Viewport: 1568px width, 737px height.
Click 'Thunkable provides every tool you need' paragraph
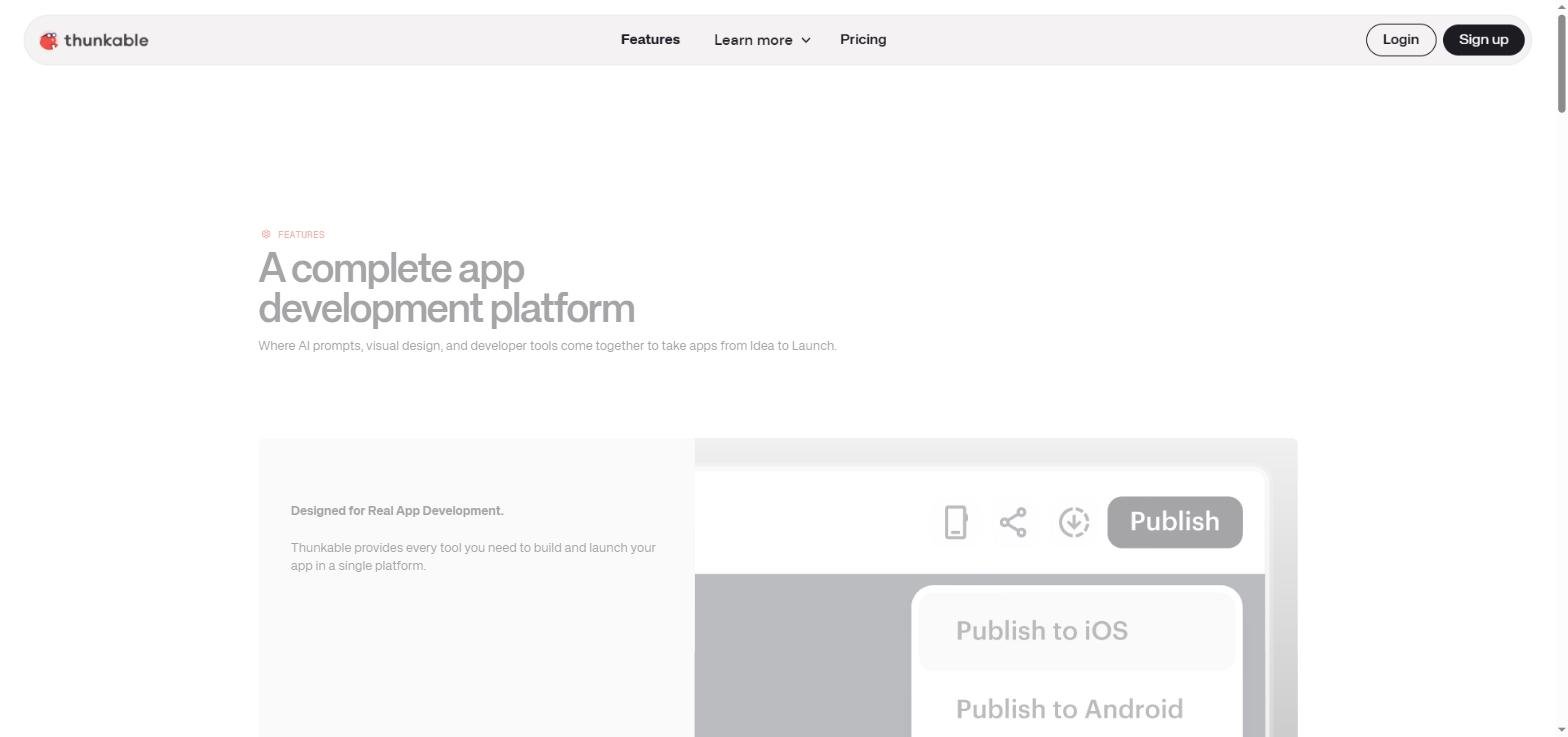[473, 557]
